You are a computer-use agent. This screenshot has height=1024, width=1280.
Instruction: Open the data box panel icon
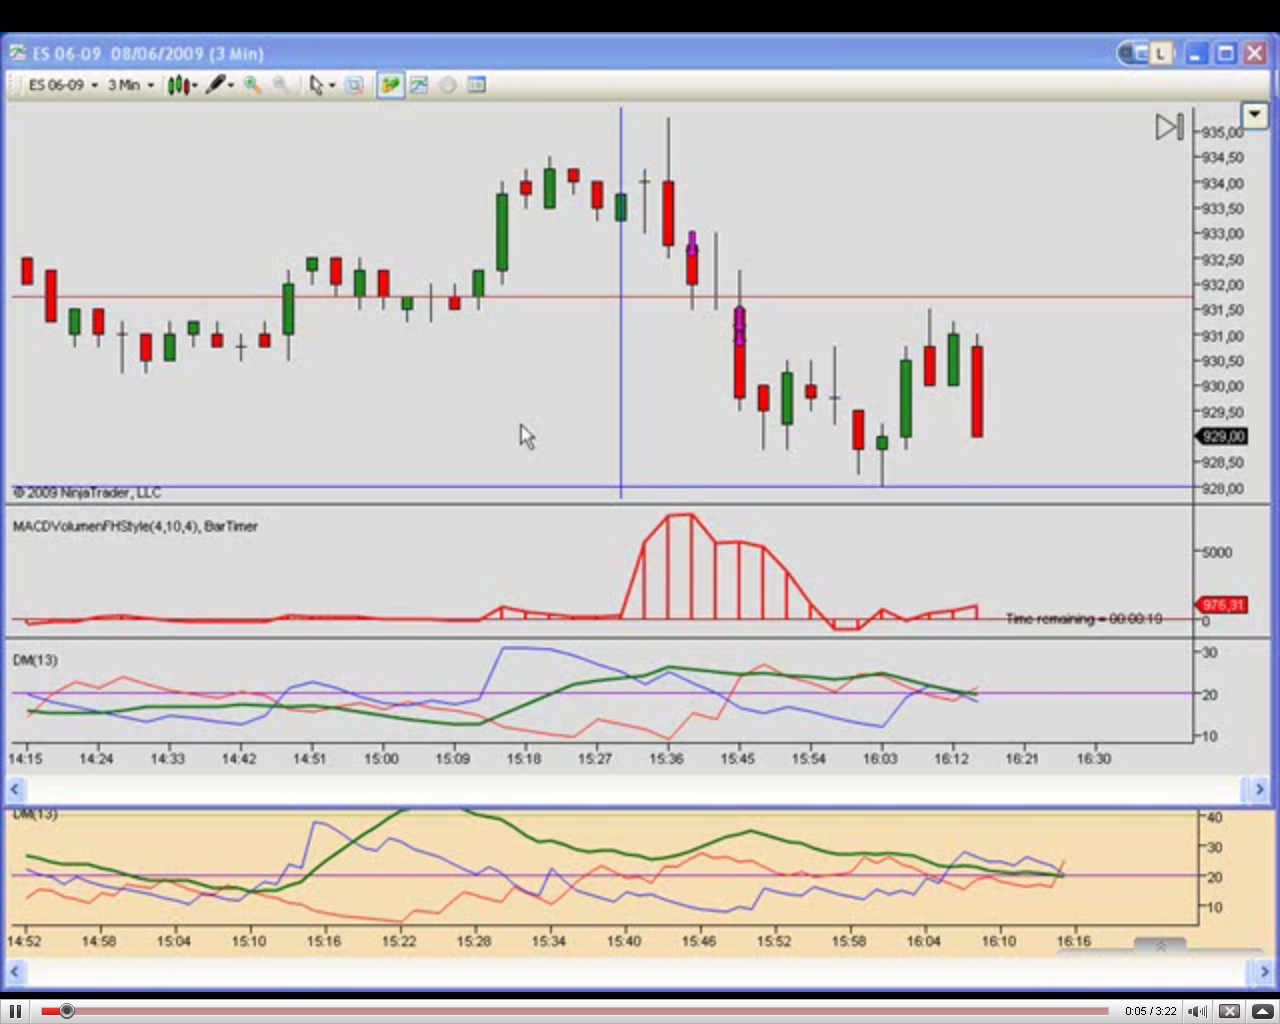point(477,85)
